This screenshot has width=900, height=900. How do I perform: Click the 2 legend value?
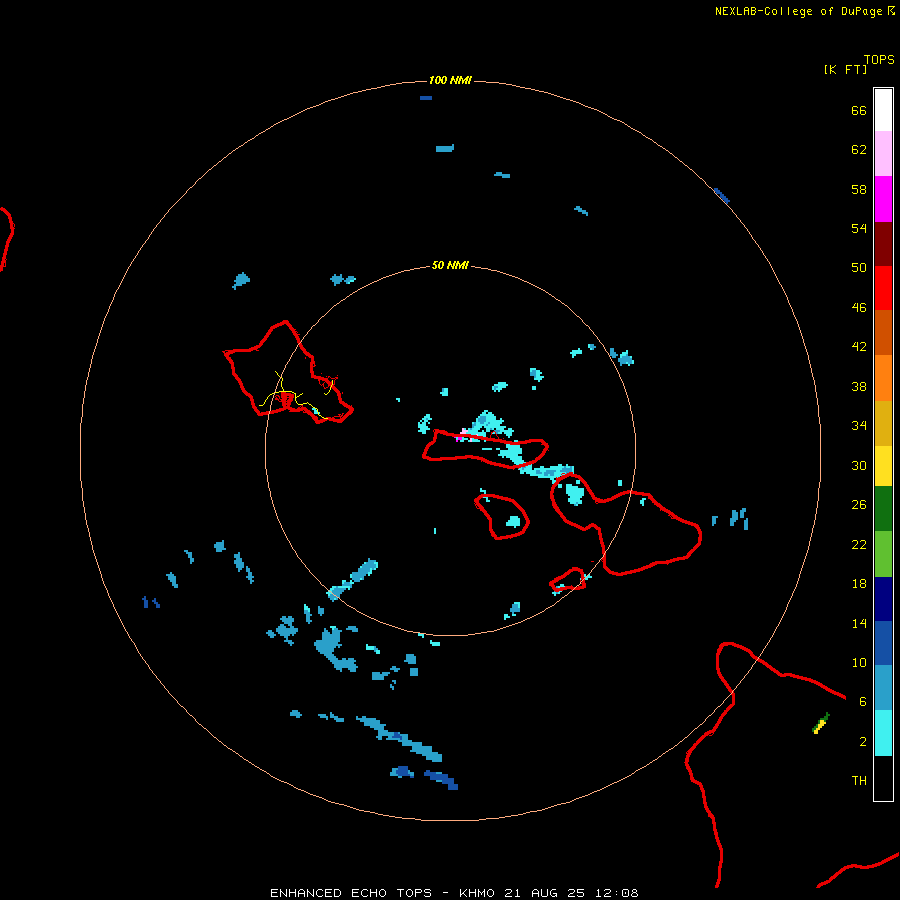coord(862,742)
